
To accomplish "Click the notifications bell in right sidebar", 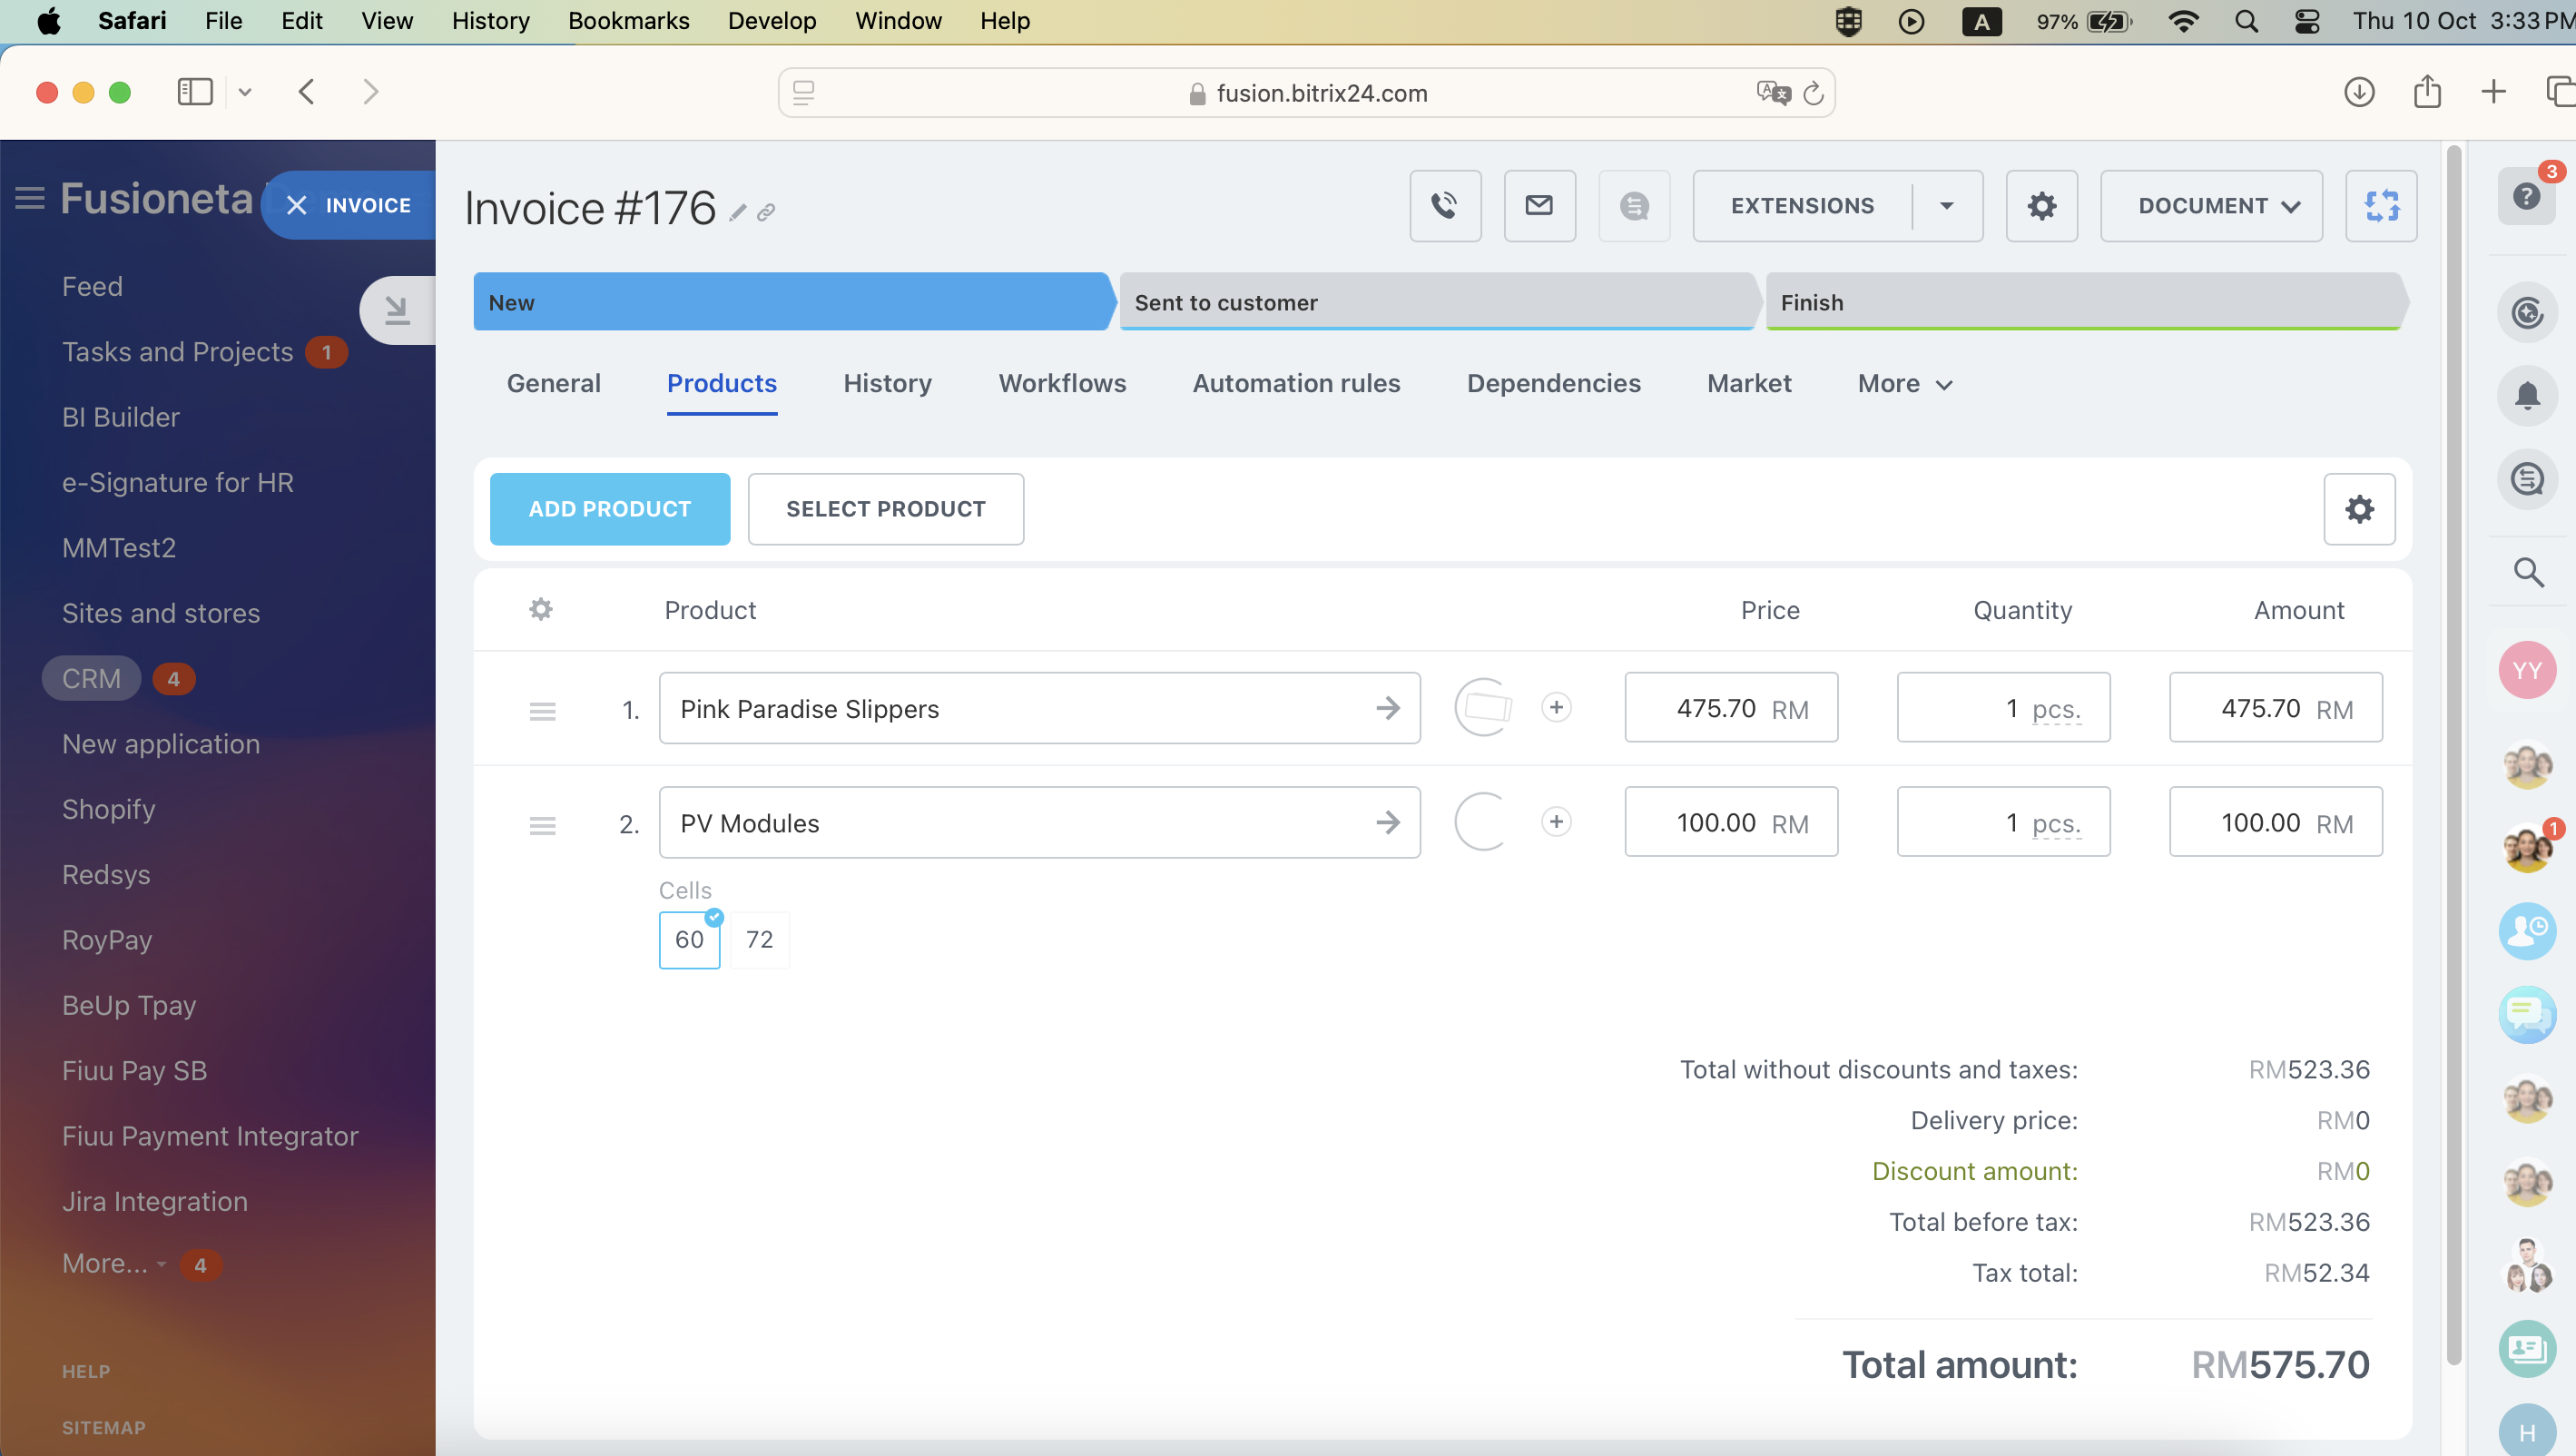I will coord(2526,397).
